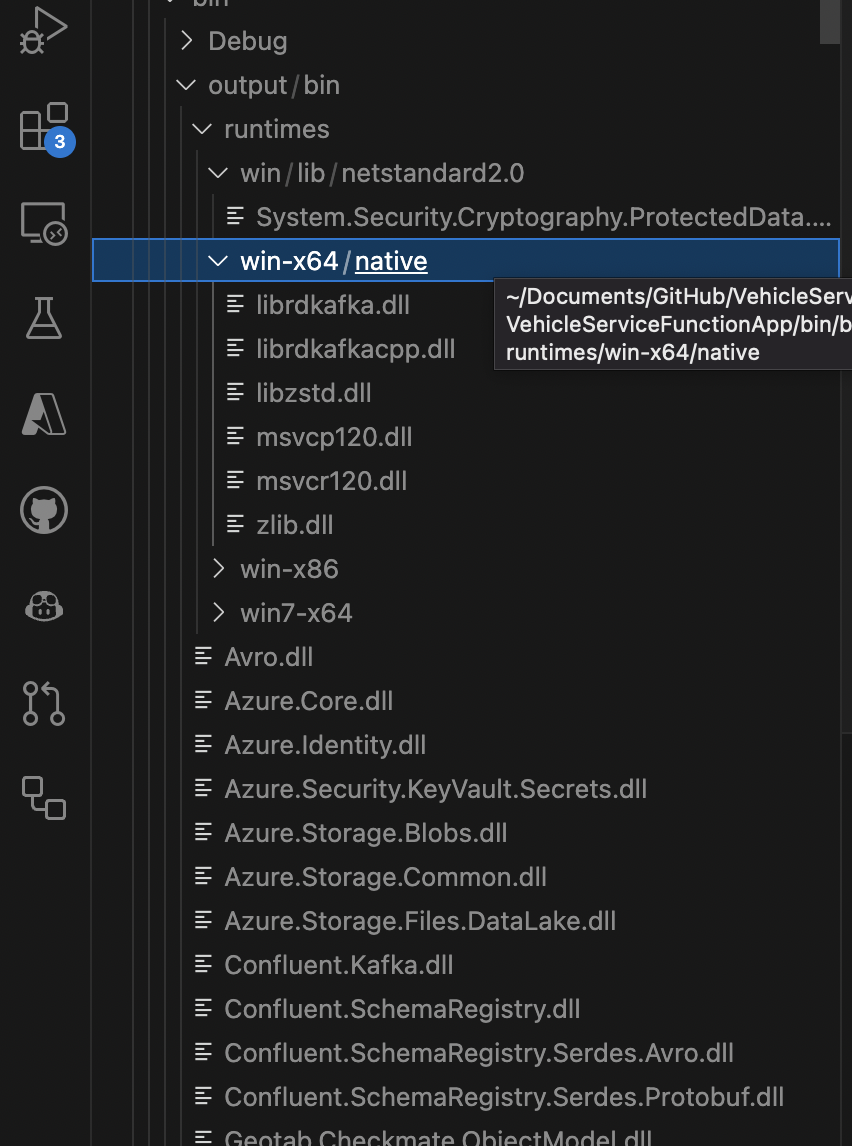Expand the Debug folder
Viewport: 852px width, 1146px height.
[187, 41]
